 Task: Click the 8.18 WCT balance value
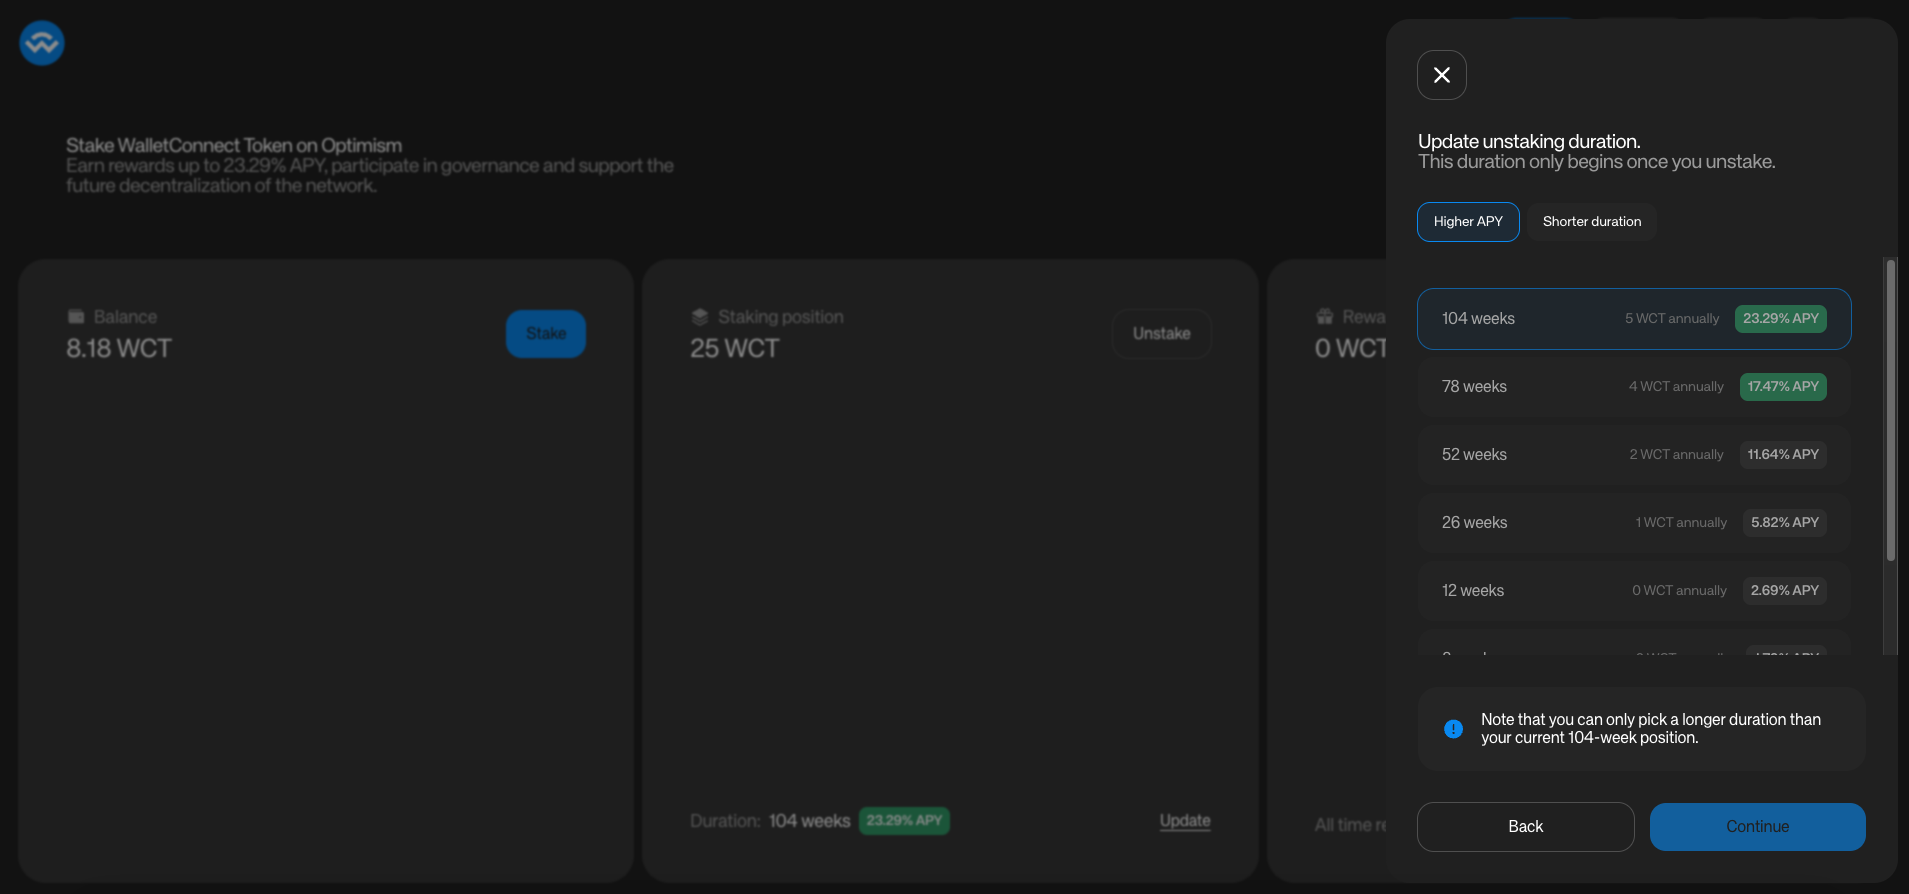(x=119, y=349)
